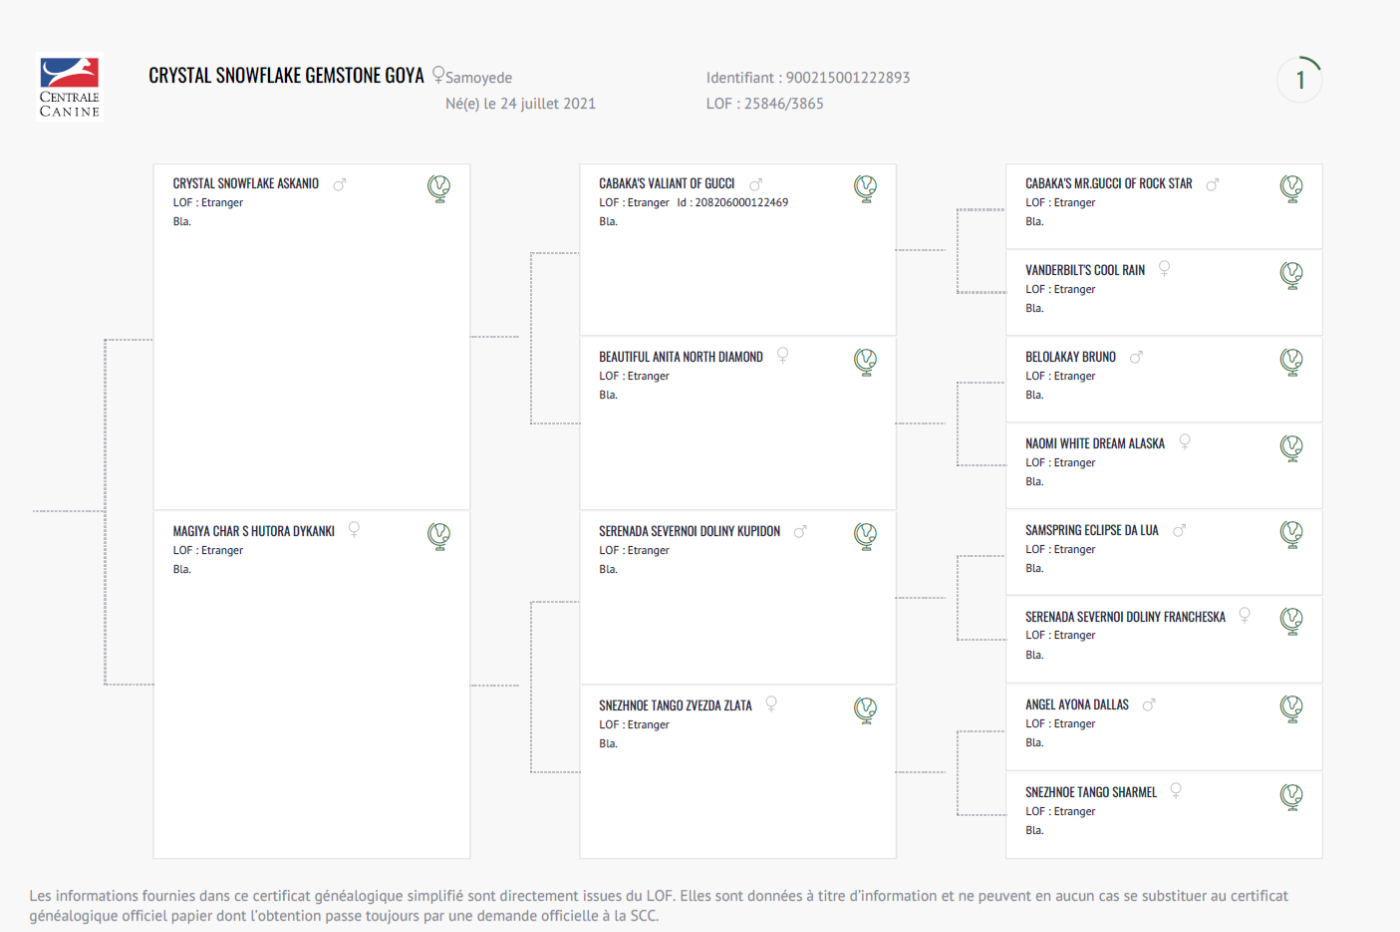Click pedigree icon for Snezhnoe Tango Sharmel
The image size is (1400, 932).
pyautogui.click(x=1291, y=797)
